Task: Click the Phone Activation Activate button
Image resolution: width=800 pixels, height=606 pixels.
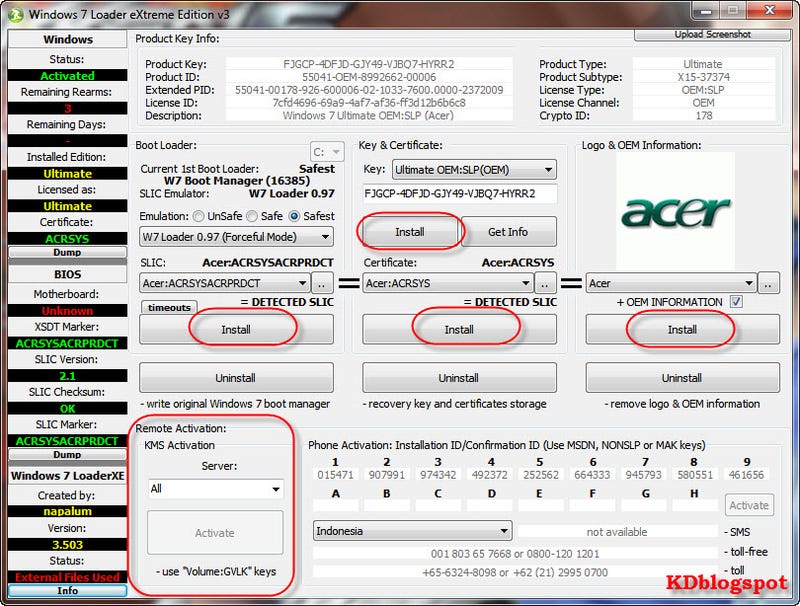Action: click(x=749, y=505)
